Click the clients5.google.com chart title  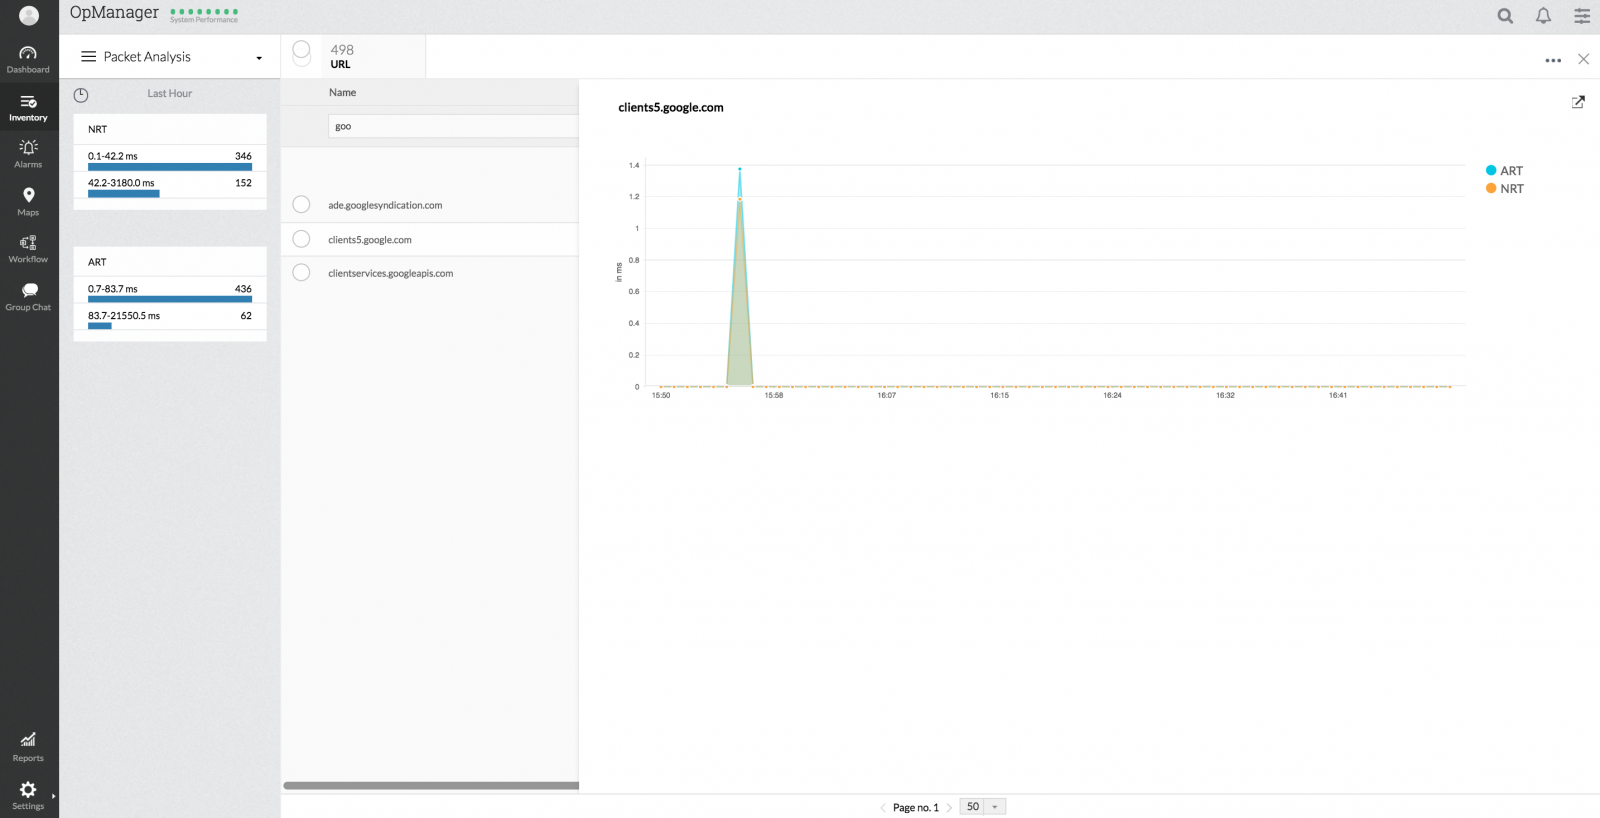671,108
